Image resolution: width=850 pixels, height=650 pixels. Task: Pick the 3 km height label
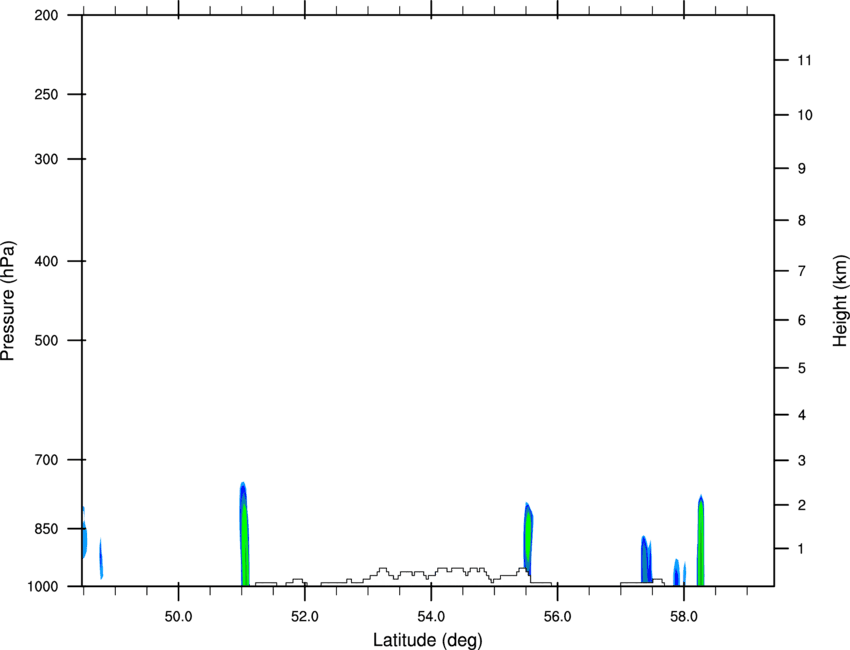(x=802, y=461)
